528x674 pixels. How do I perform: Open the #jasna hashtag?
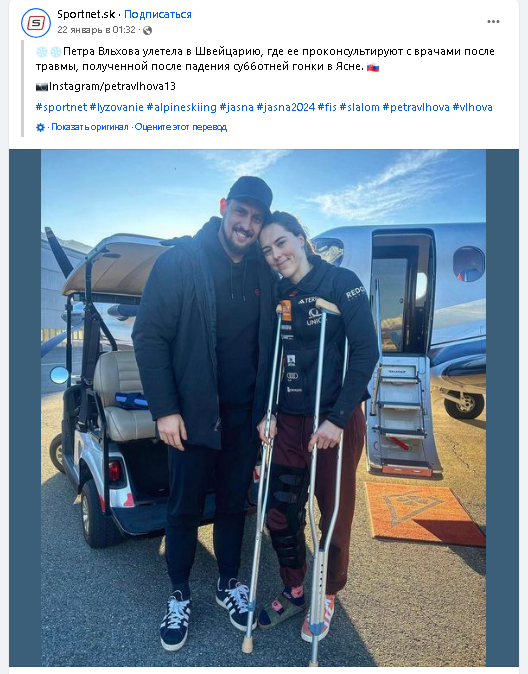(x=236, y=107)
